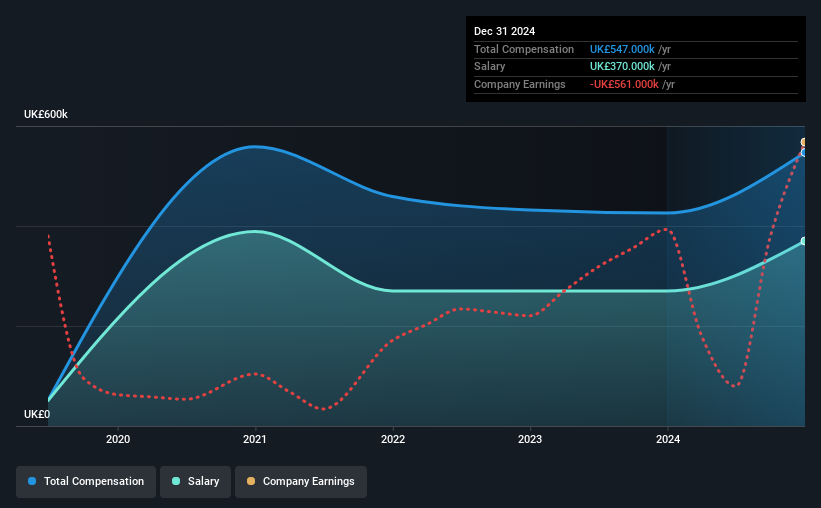Click the teal salary marker at chart end
The image size is (821, 508).
(803, 241)
